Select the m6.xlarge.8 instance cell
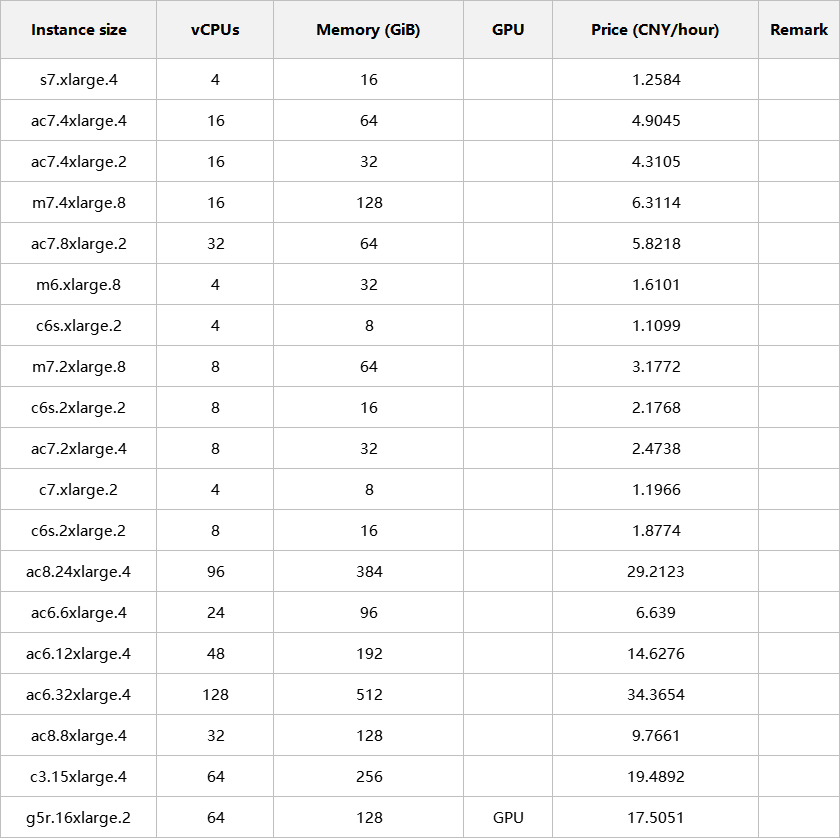Screen dimensions: 840x838 pyautogui.click(x=79, y=285)
